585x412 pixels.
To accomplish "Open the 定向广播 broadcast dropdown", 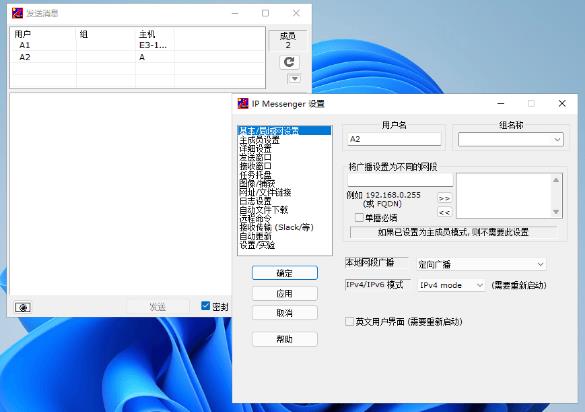I will 481,264.
